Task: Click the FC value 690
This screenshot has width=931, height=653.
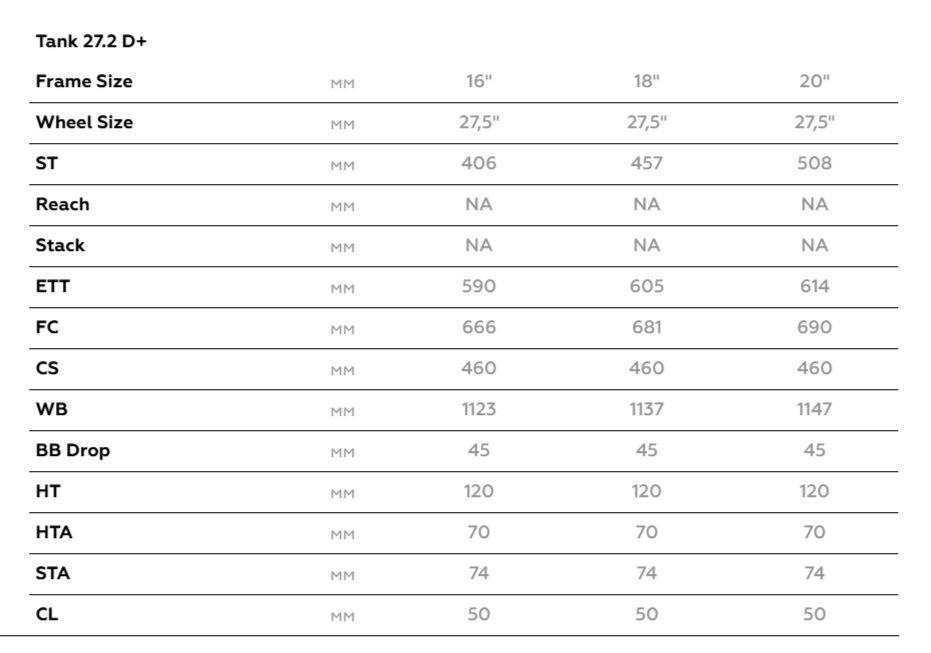Action: (x=815, y=327)
